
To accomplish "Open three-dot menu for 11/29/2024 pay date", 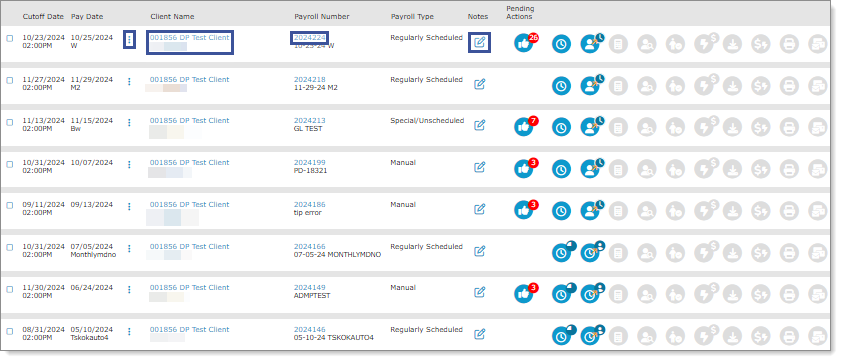I will 129,82.
